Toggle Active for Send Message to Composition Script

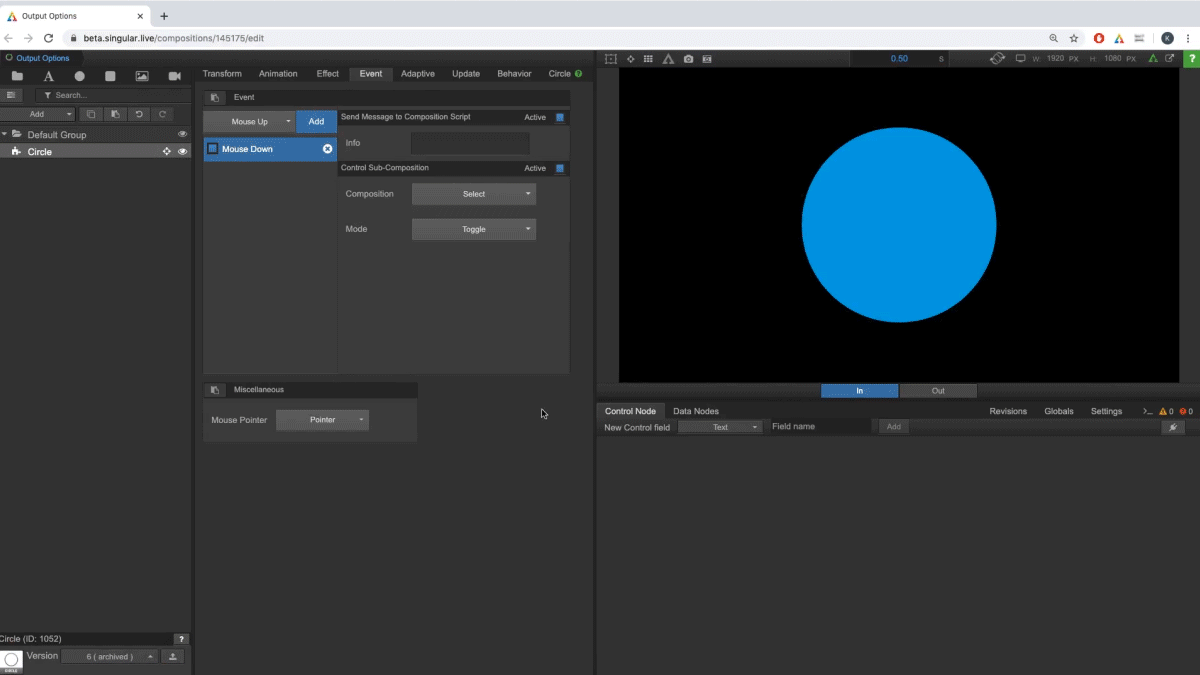560,117
